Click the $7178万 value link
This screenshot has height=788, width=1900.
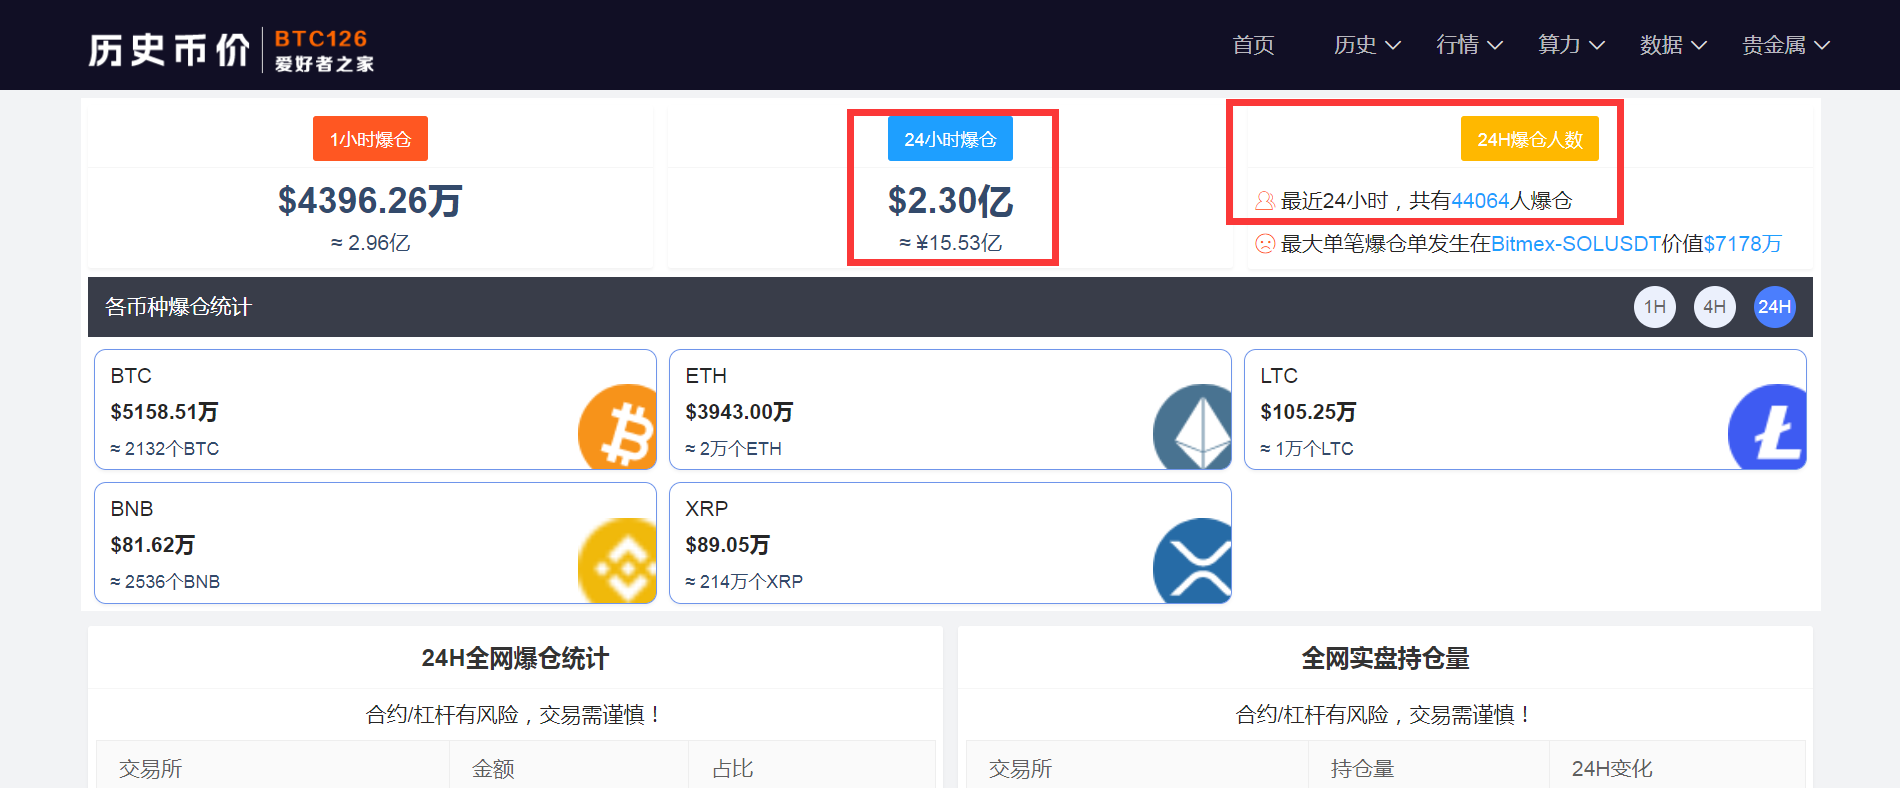1743,244
